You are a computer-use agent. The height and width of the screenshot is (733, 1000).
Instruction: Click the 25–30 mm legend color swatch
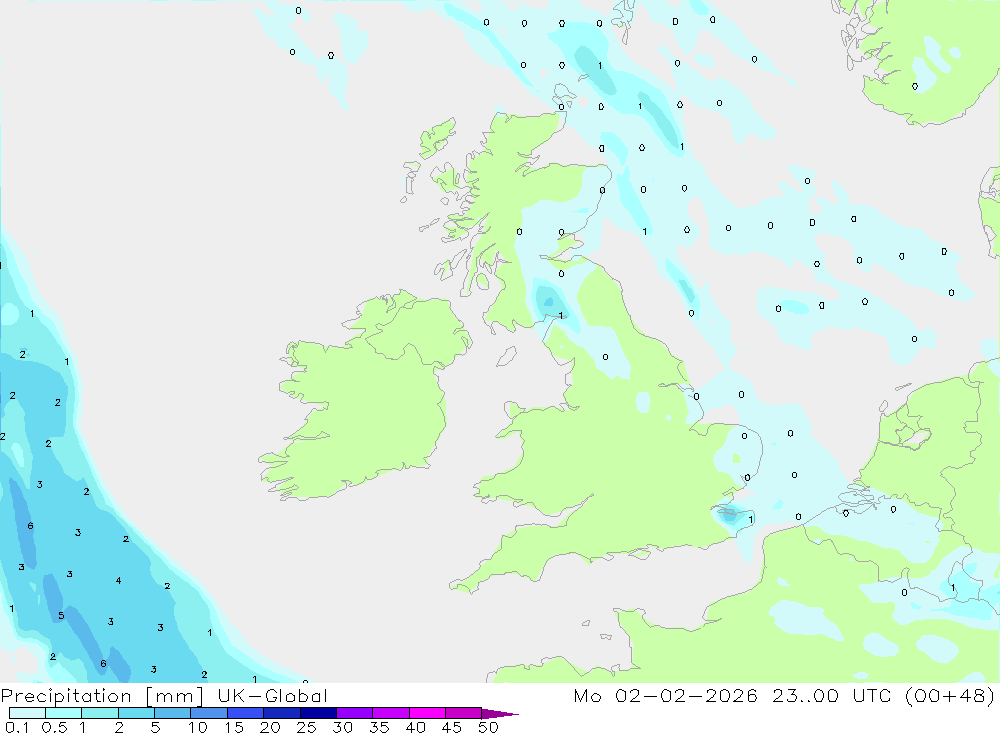click(318, 713)
